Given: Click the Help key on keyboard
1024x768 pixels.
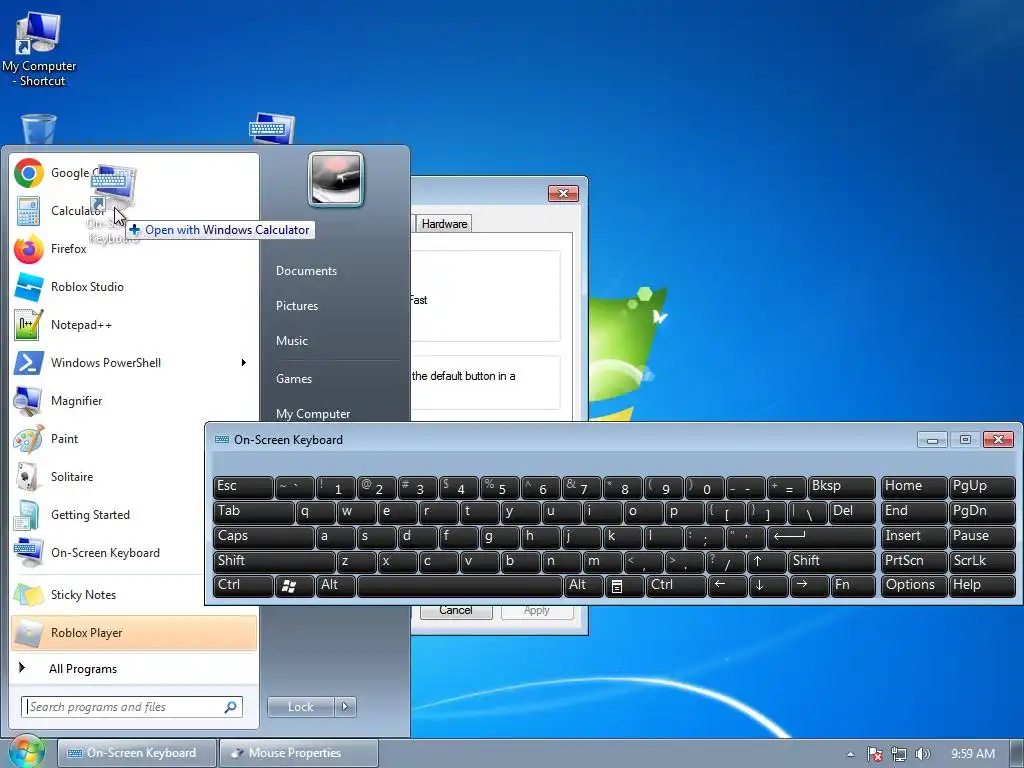Looking at the screenshot, I should point(982,586).
